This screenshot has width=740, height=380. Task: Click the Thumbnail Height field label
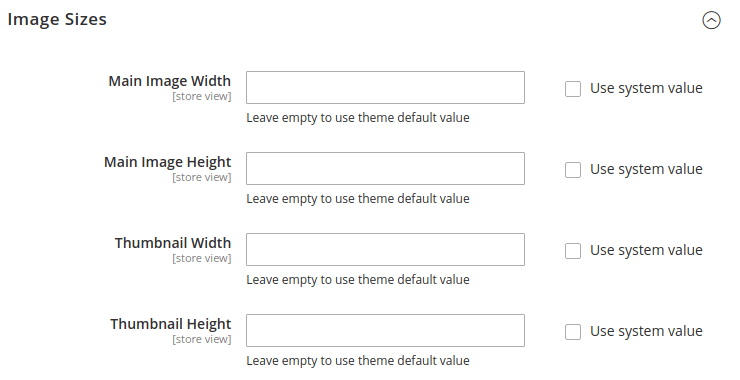171,324
